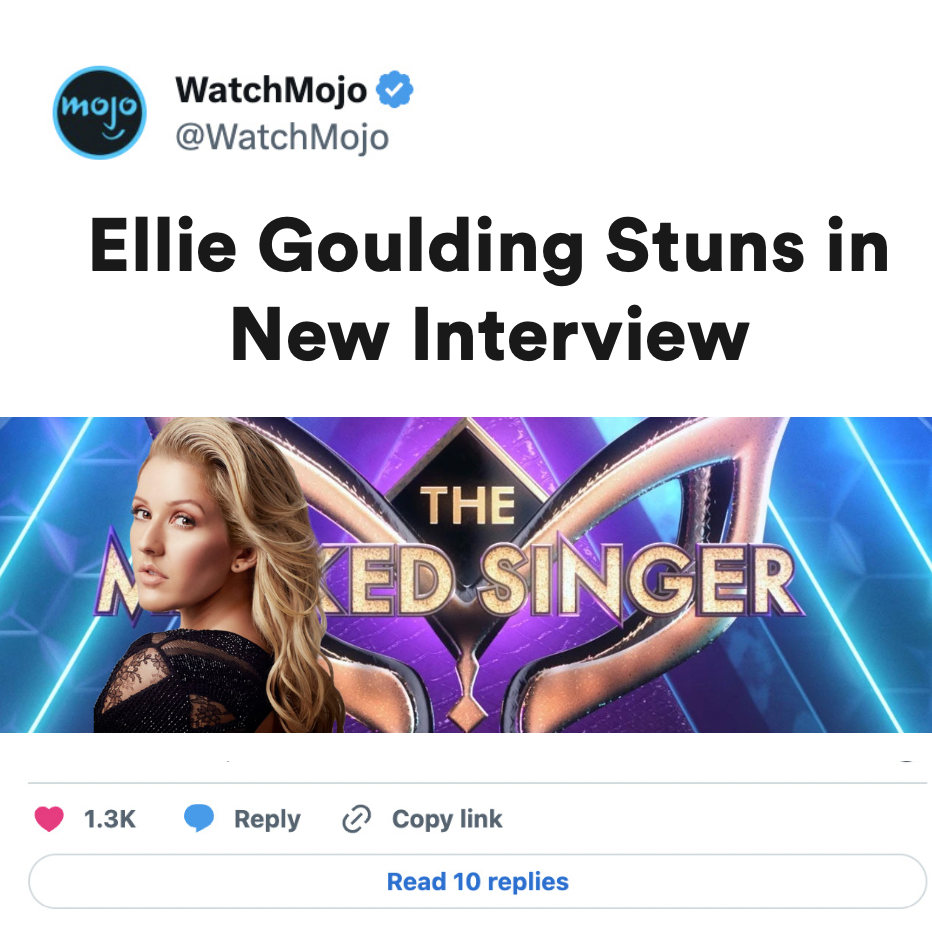Select the Reply text label
This screenshot has width=932, height=936.
(x=267, y=820)
